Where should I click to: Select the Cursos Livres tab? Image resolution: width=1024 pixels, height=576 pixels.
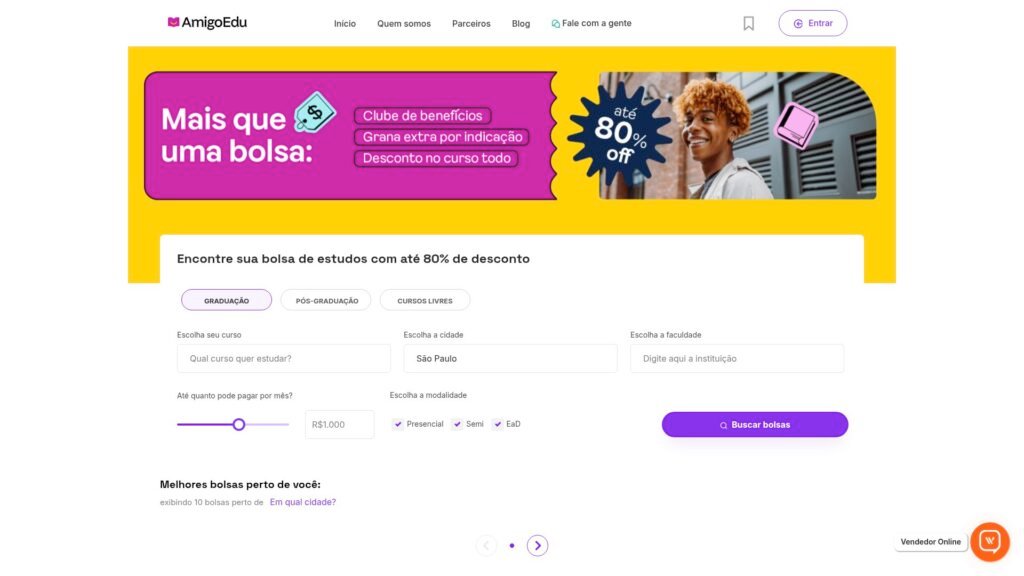coord(424,300)
